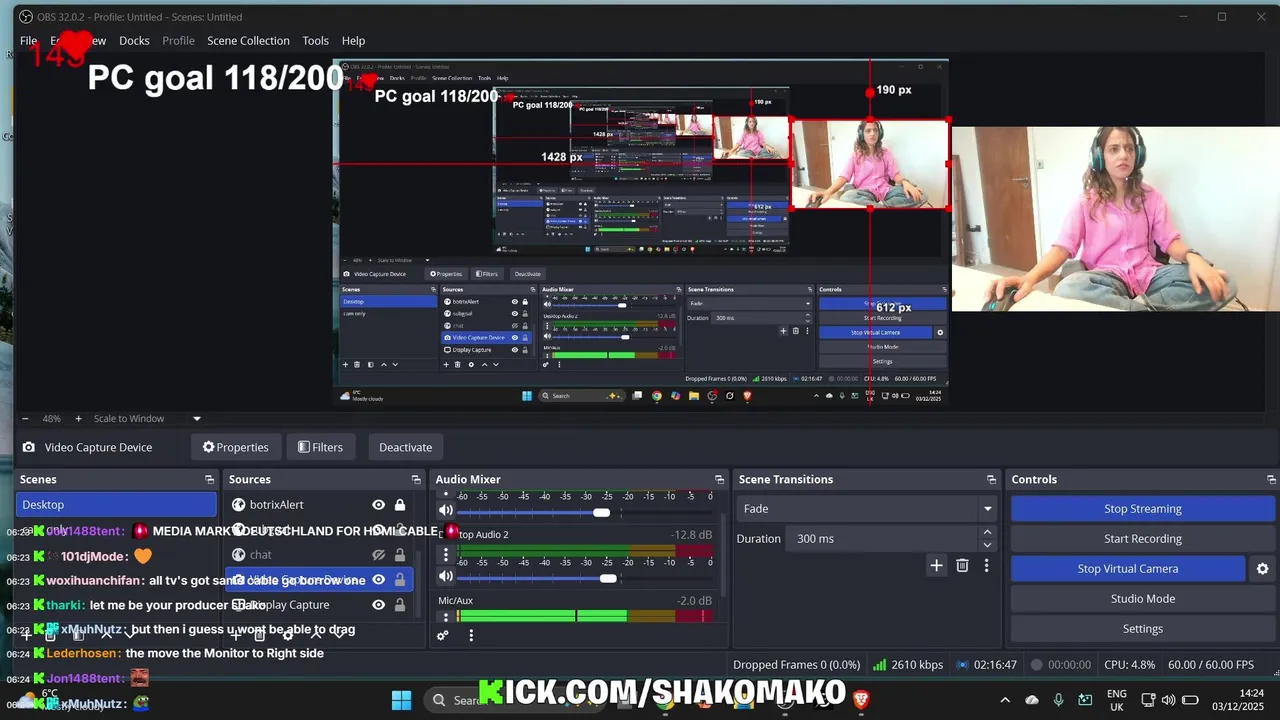Decrease transition duration with down arrow
The height and width of the screenshot is (720, 1280).
[x=987, y=545]
